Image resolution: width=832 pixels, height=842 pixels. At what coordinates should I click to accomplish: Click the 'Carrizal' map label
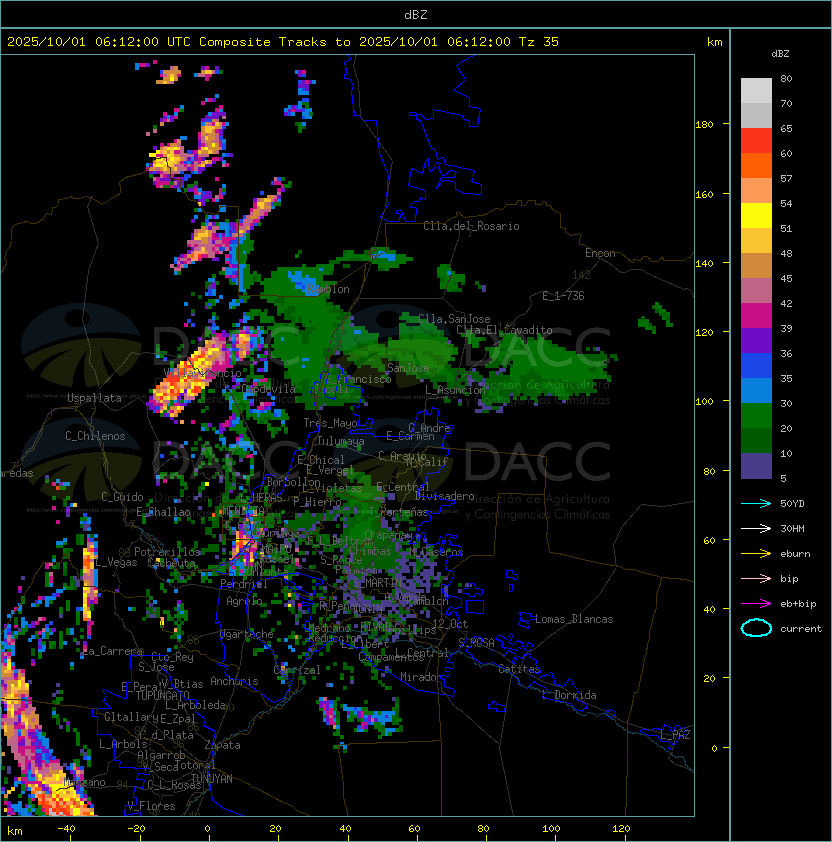(297, 670)
